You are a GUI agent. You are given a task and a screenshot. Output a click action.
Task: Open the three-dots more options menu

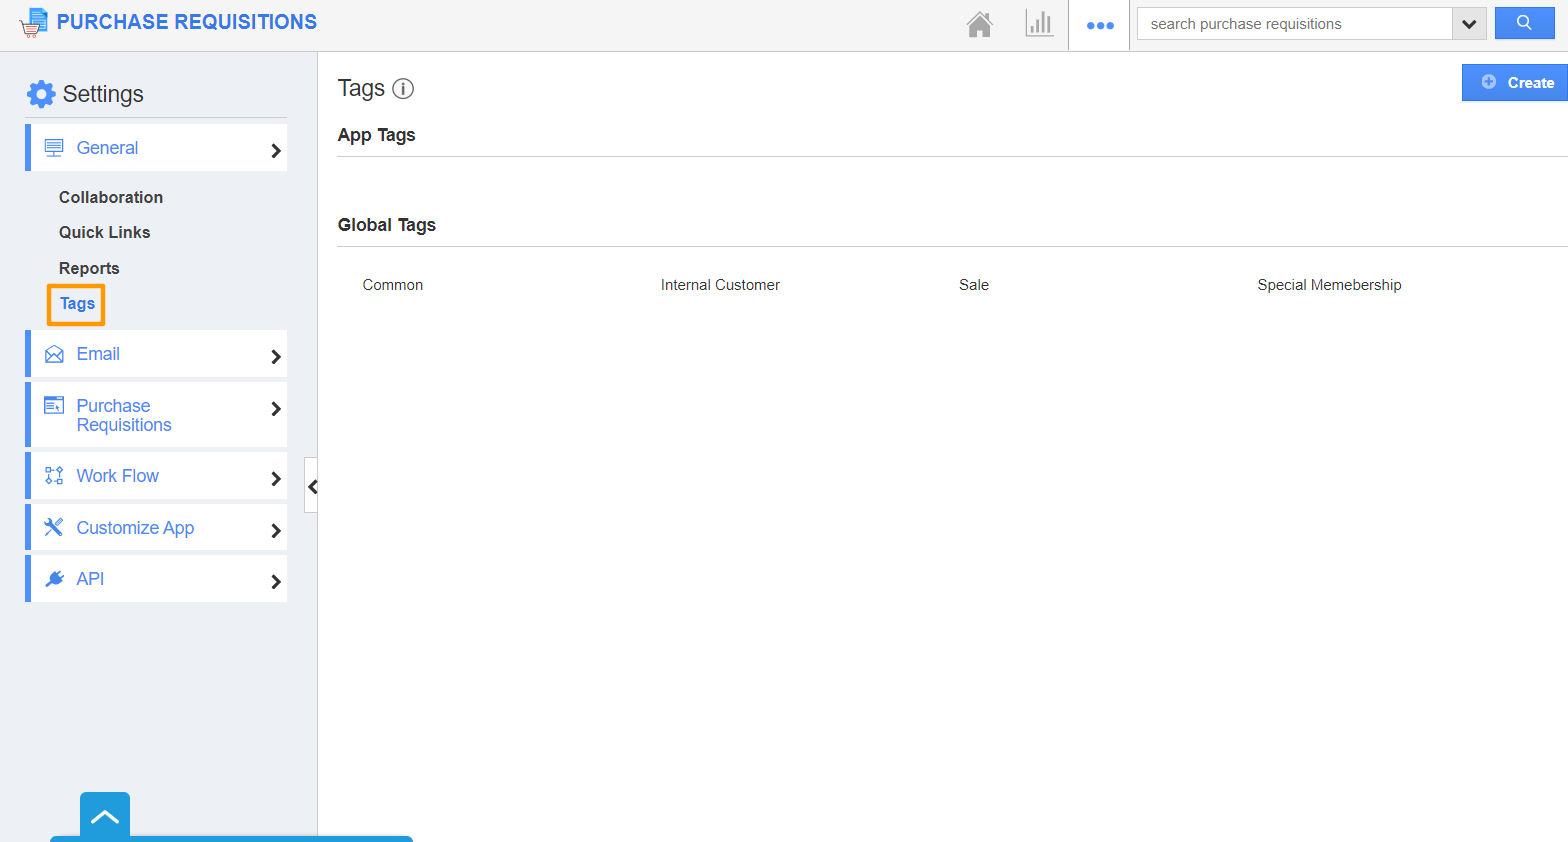pos(1099,25)
